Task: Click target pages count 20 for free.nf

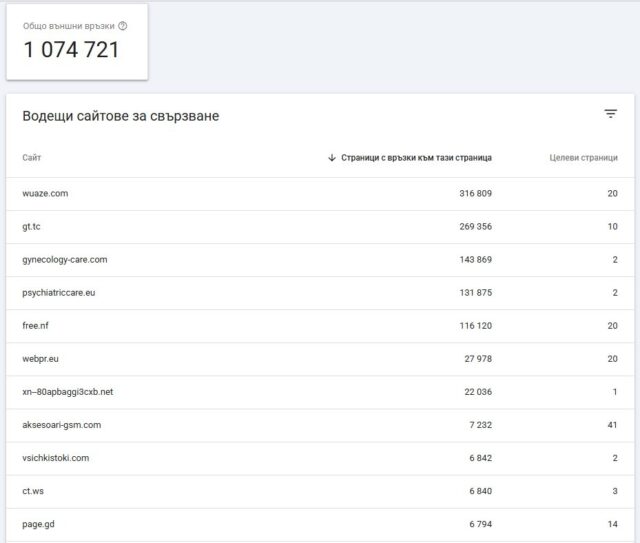Action: click(x=612, y=326)
